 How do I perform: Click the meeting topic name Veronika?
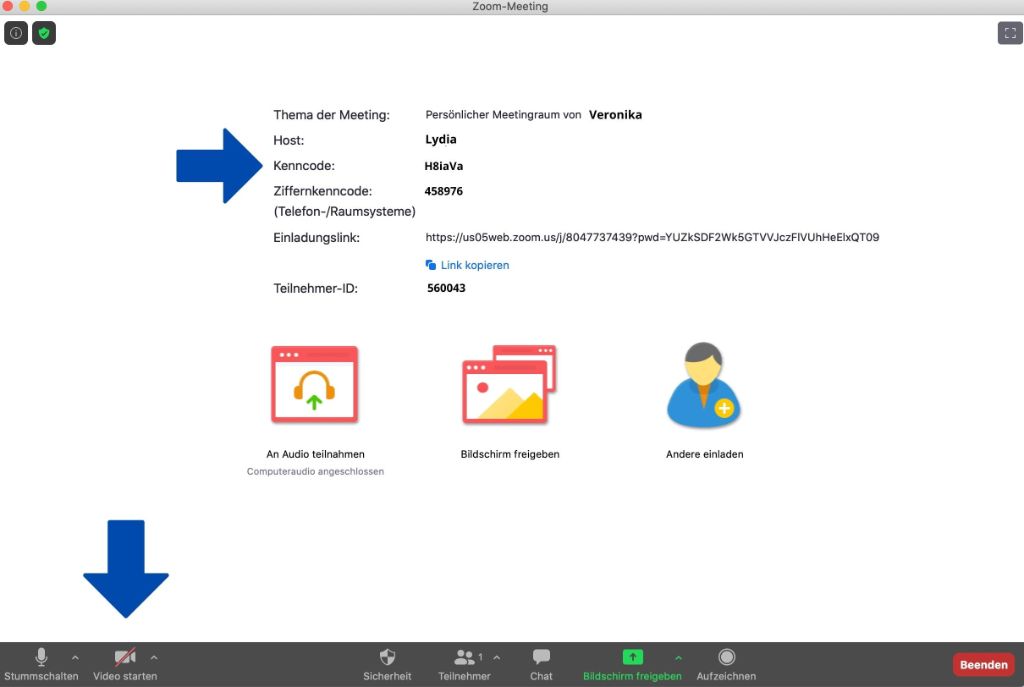pyautogui.click(x=615, y=115)
